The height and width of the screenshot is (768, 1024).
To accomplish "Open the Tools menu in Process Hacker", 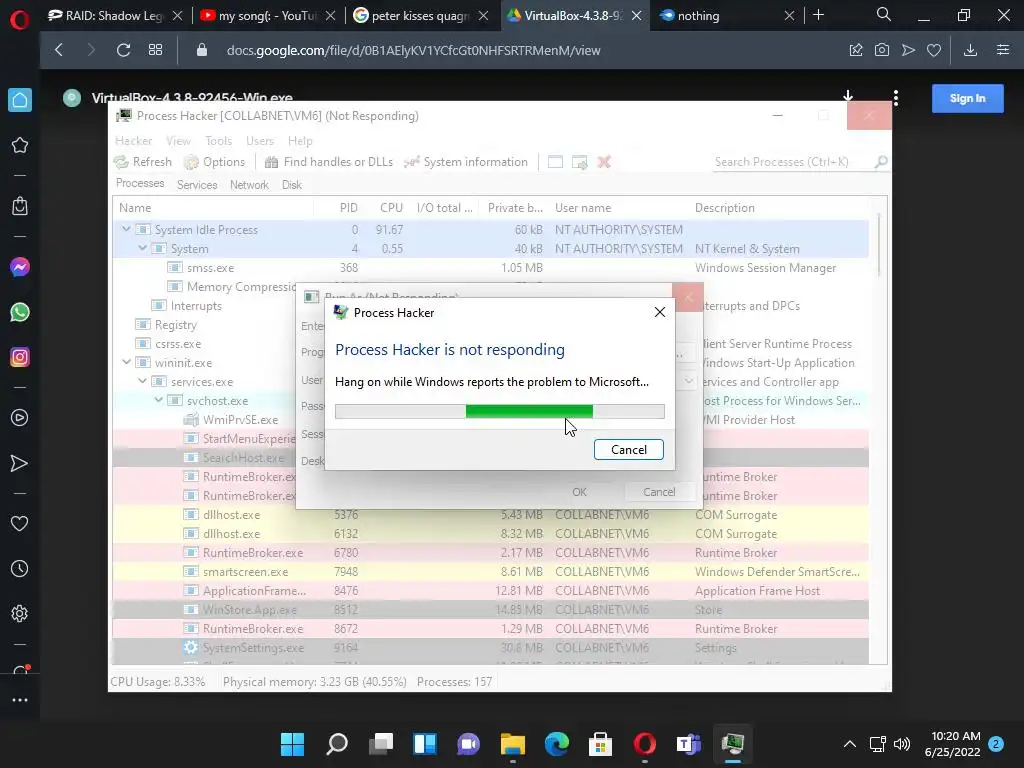I will pos(218,140).
